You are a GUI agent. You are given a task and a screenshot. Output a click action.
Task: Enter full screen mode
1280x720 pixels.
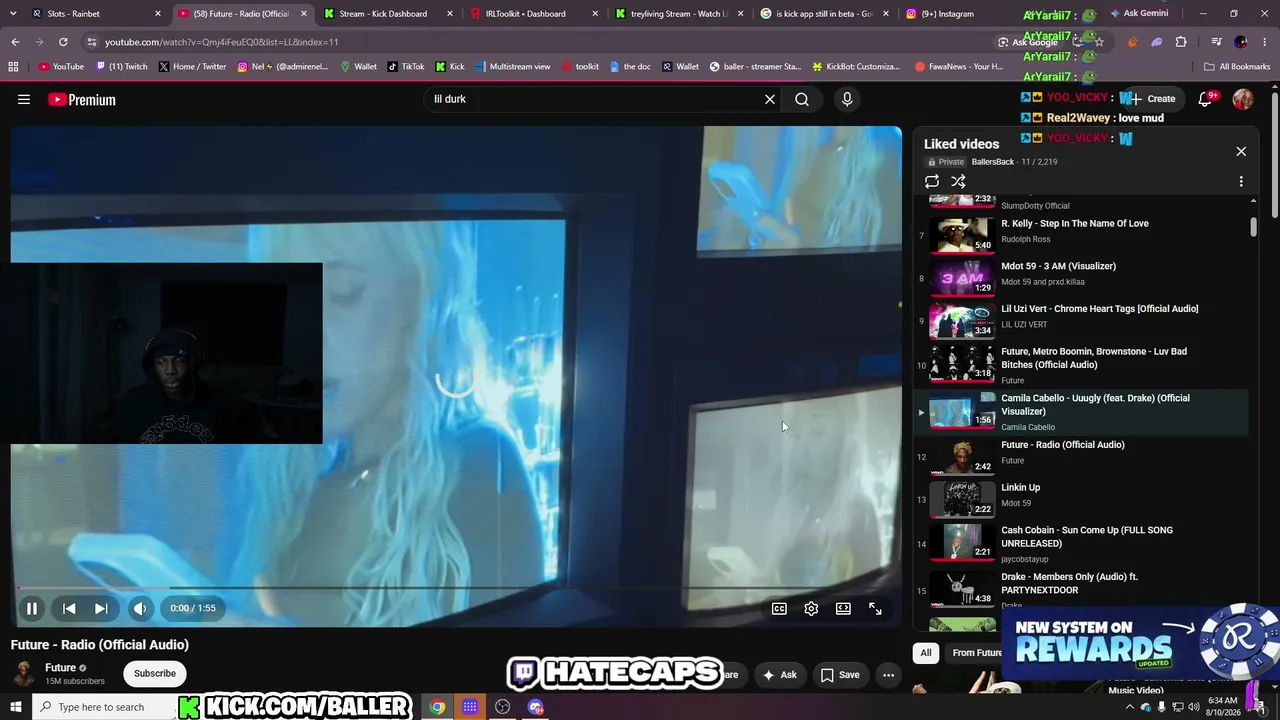[875, 608]
